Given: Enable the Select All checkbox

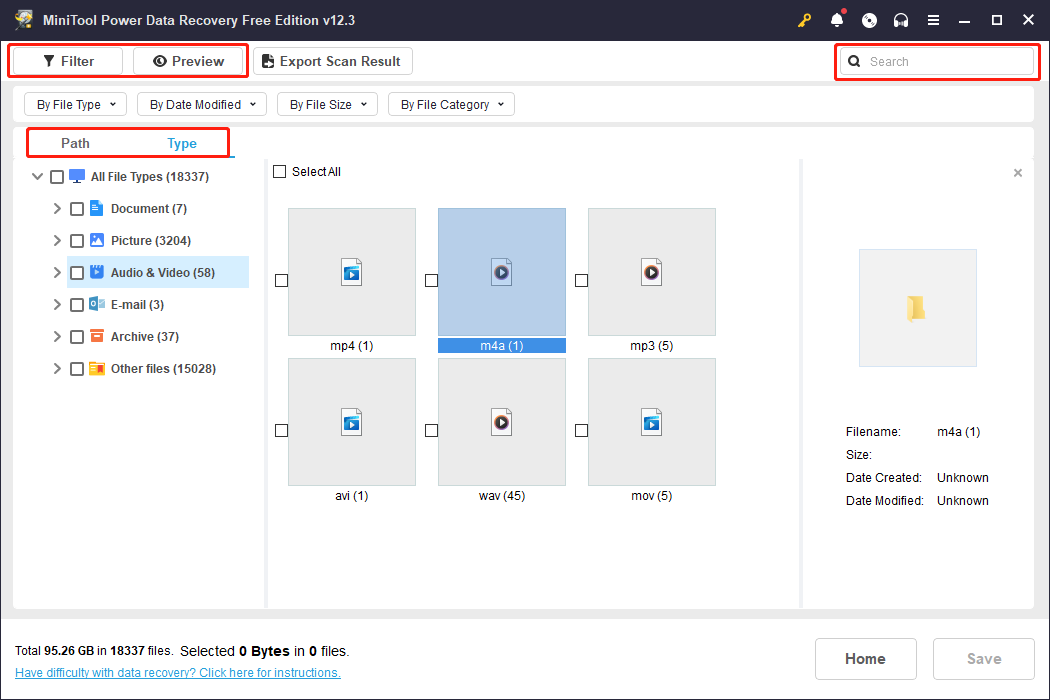Looking at the screenshot, I should click(280, 171).
